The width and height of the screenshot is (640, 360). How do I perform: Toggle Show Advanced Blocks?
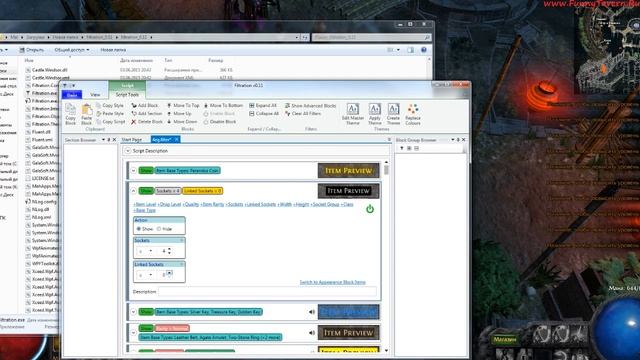(310, 105)
